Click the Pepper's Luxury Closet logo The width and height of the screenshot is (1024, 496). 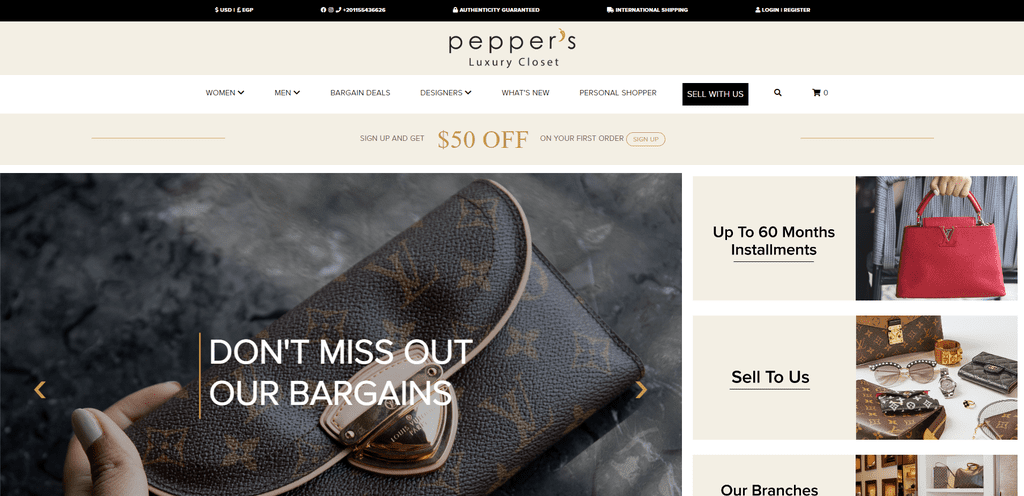click(x=512, y=48)
